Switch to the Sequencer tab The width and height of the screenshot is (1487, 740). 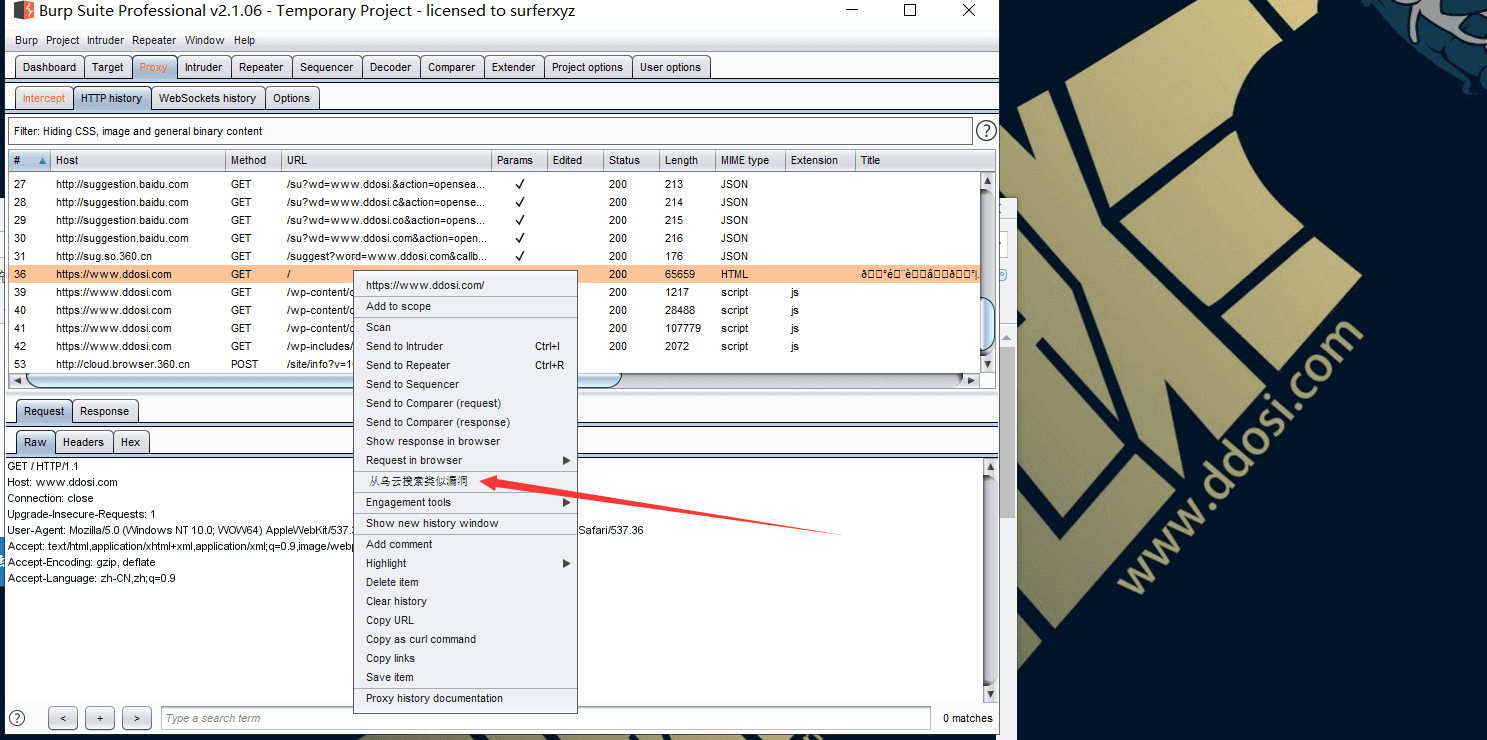click(x=326, y=67)
